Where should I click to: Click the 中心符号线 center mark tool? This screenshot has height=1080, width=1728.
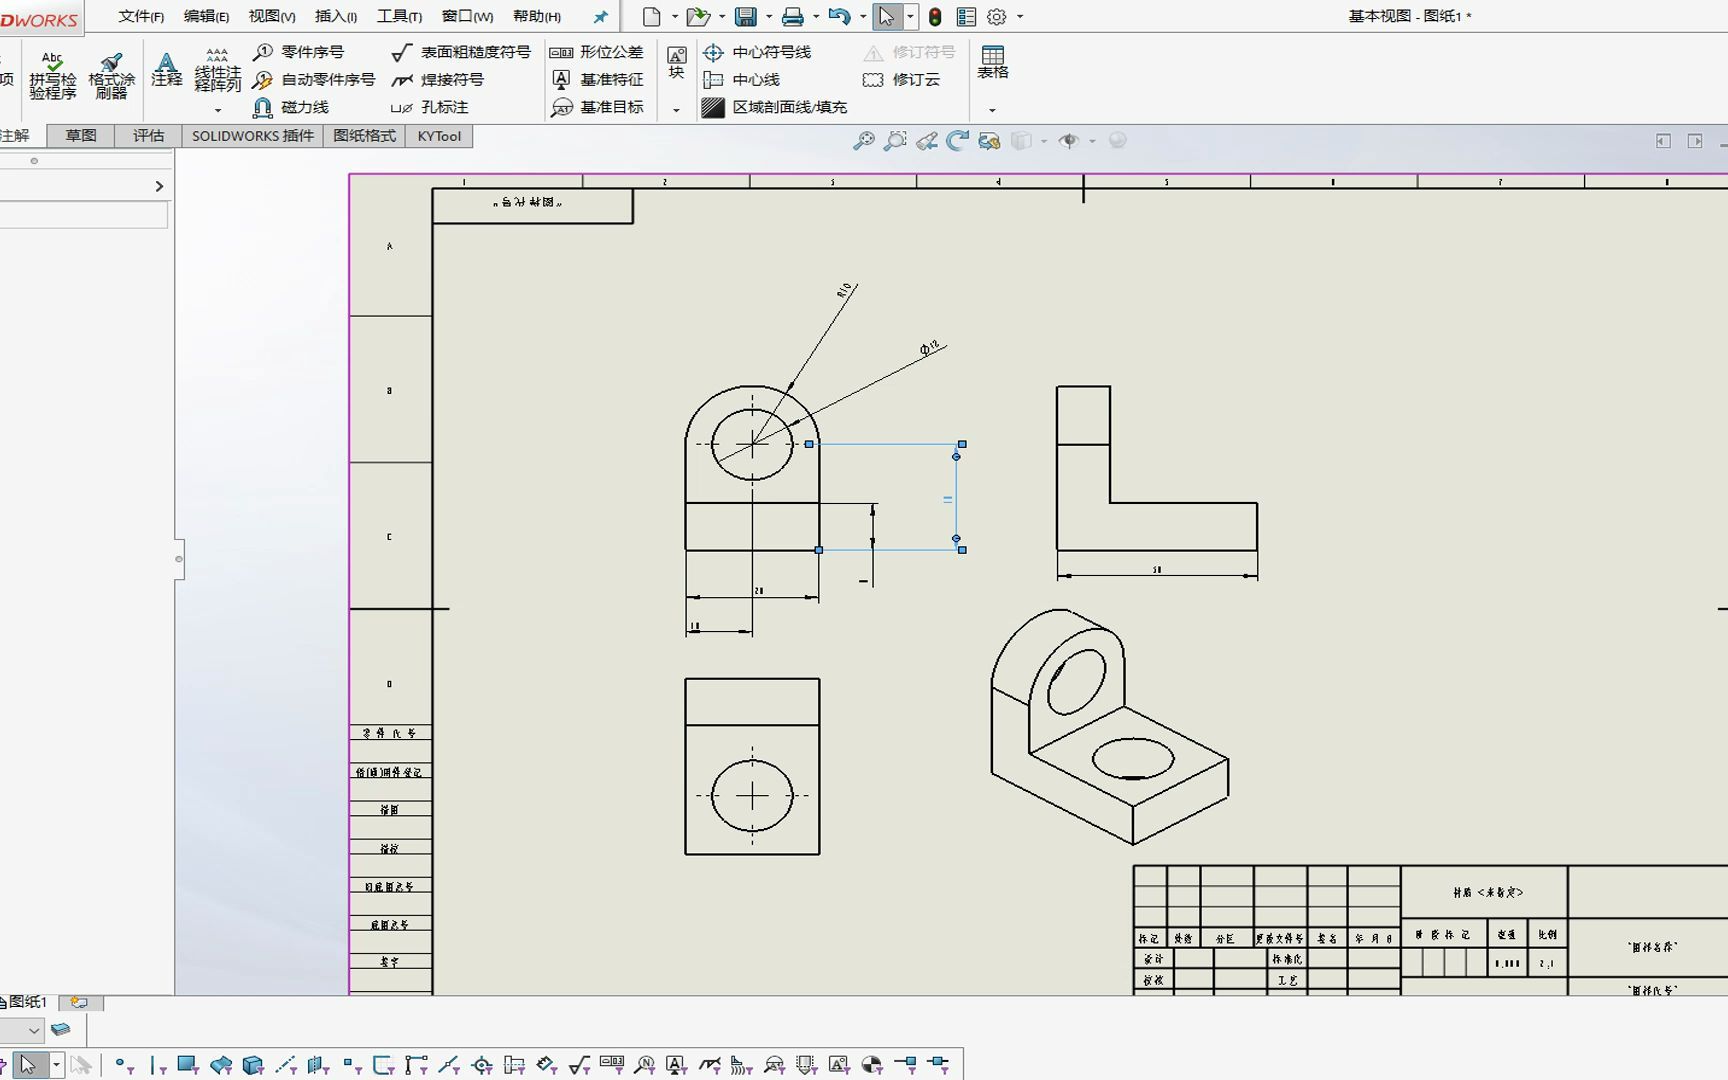[x=764, y=52]
